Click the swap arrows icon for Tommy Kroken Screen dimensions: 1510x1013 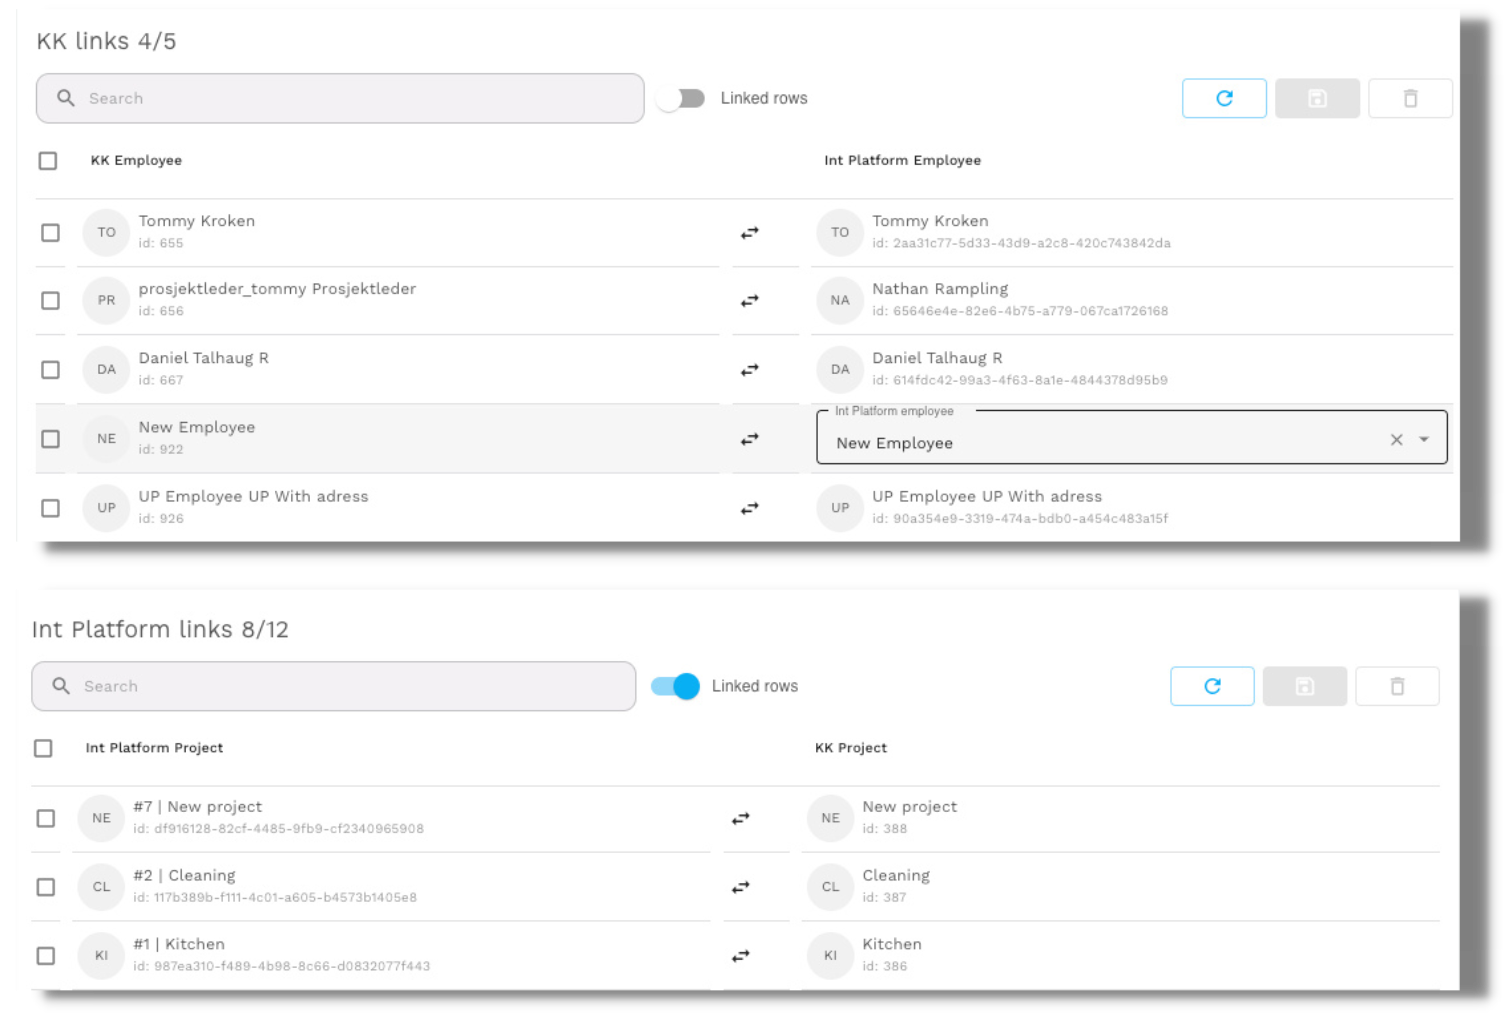pyautogui.click(x=749, y=233)
